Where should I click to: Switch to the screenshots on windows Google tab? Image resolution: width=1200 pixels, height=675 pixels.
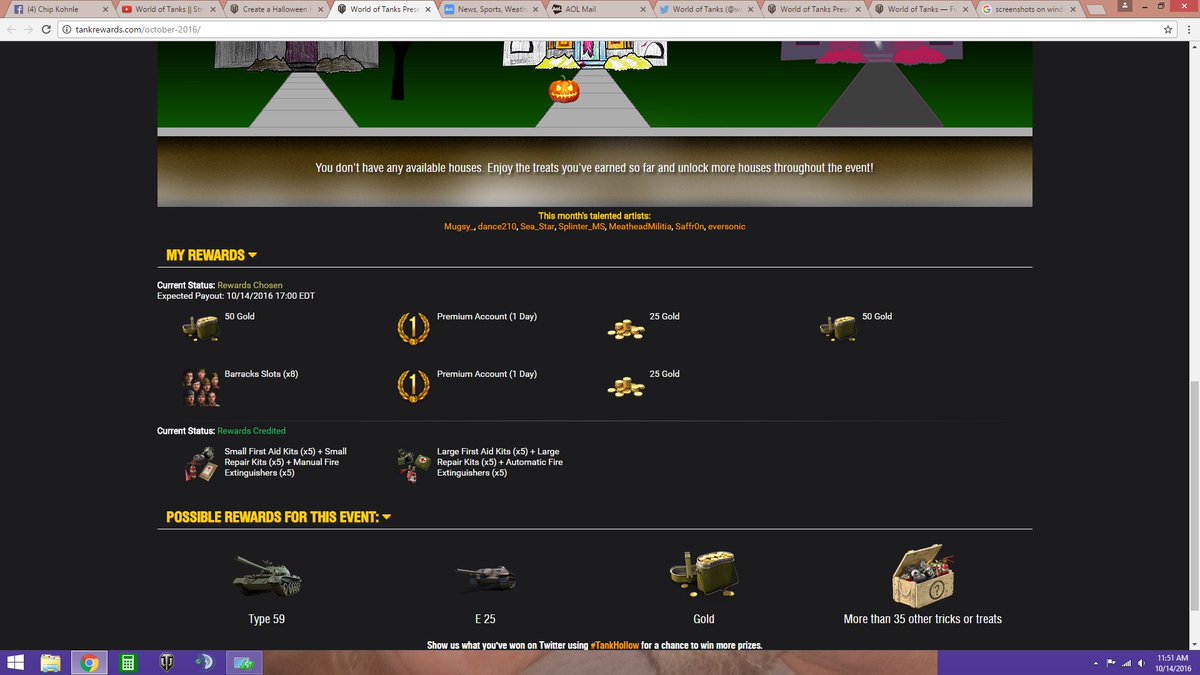1030,9
